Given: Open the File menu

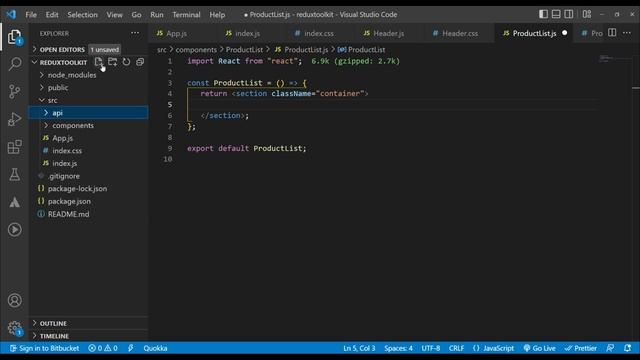Looking at the screenshot, I should [31, 15].
